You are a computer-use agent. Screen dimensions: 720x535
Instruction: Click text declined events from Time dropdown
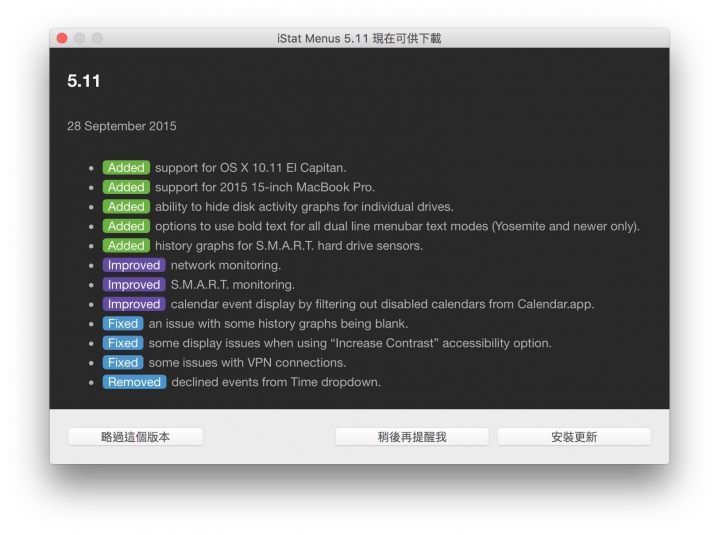pos(276,382)
